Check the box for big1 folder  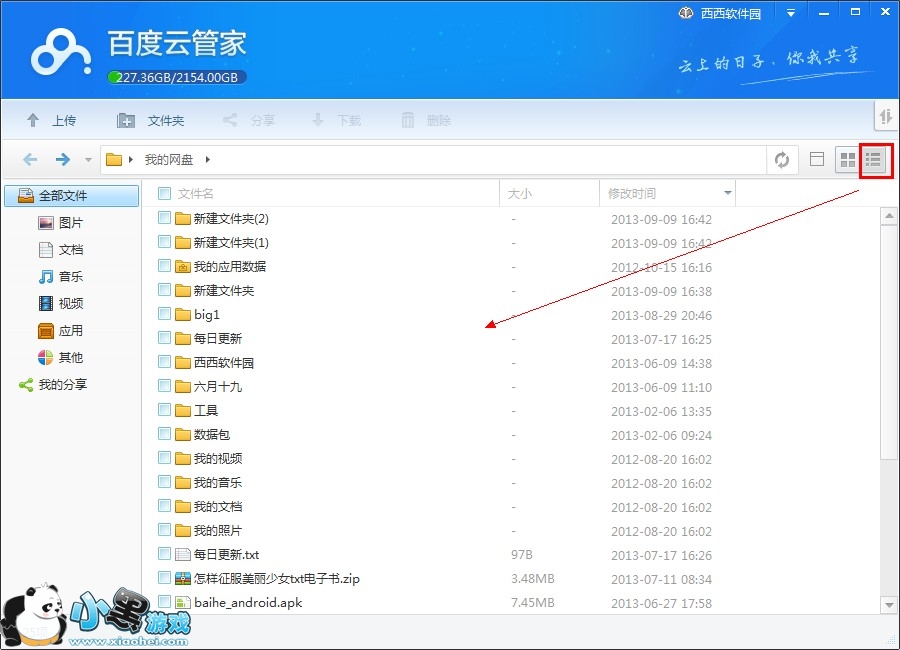click(x=164, y=314)
